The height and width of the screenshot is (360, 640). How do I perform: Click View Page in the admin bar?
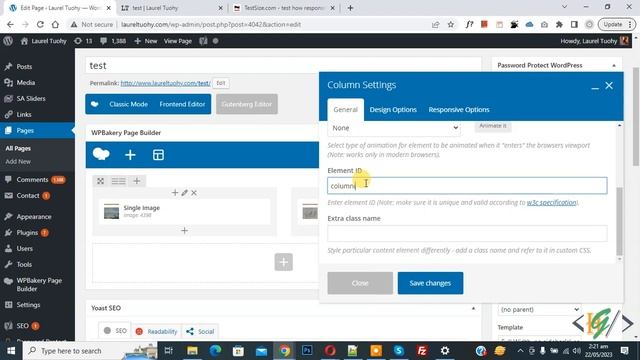(x=178, y=41)
